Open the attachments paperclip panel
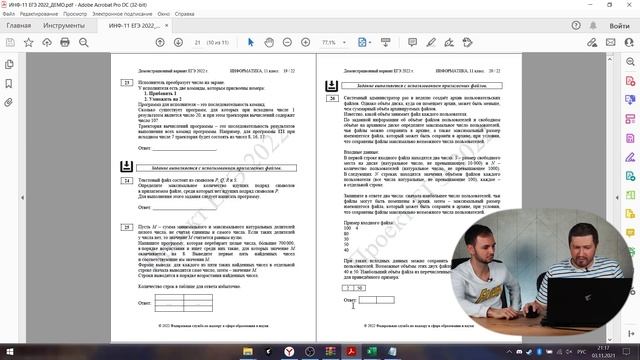This screenshot has width=640, height=360. click(9, 102)
